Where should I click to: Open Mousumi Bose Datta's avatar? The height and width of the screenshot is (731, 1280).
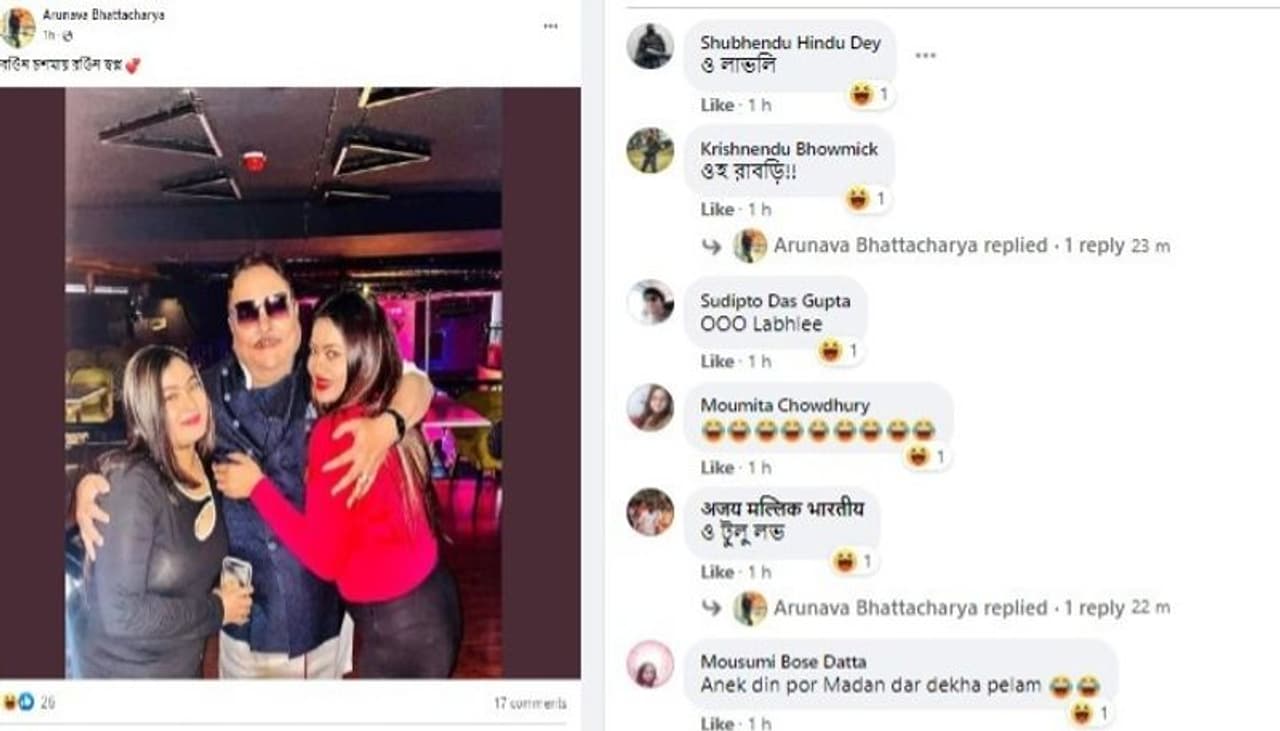pos(650,664)
